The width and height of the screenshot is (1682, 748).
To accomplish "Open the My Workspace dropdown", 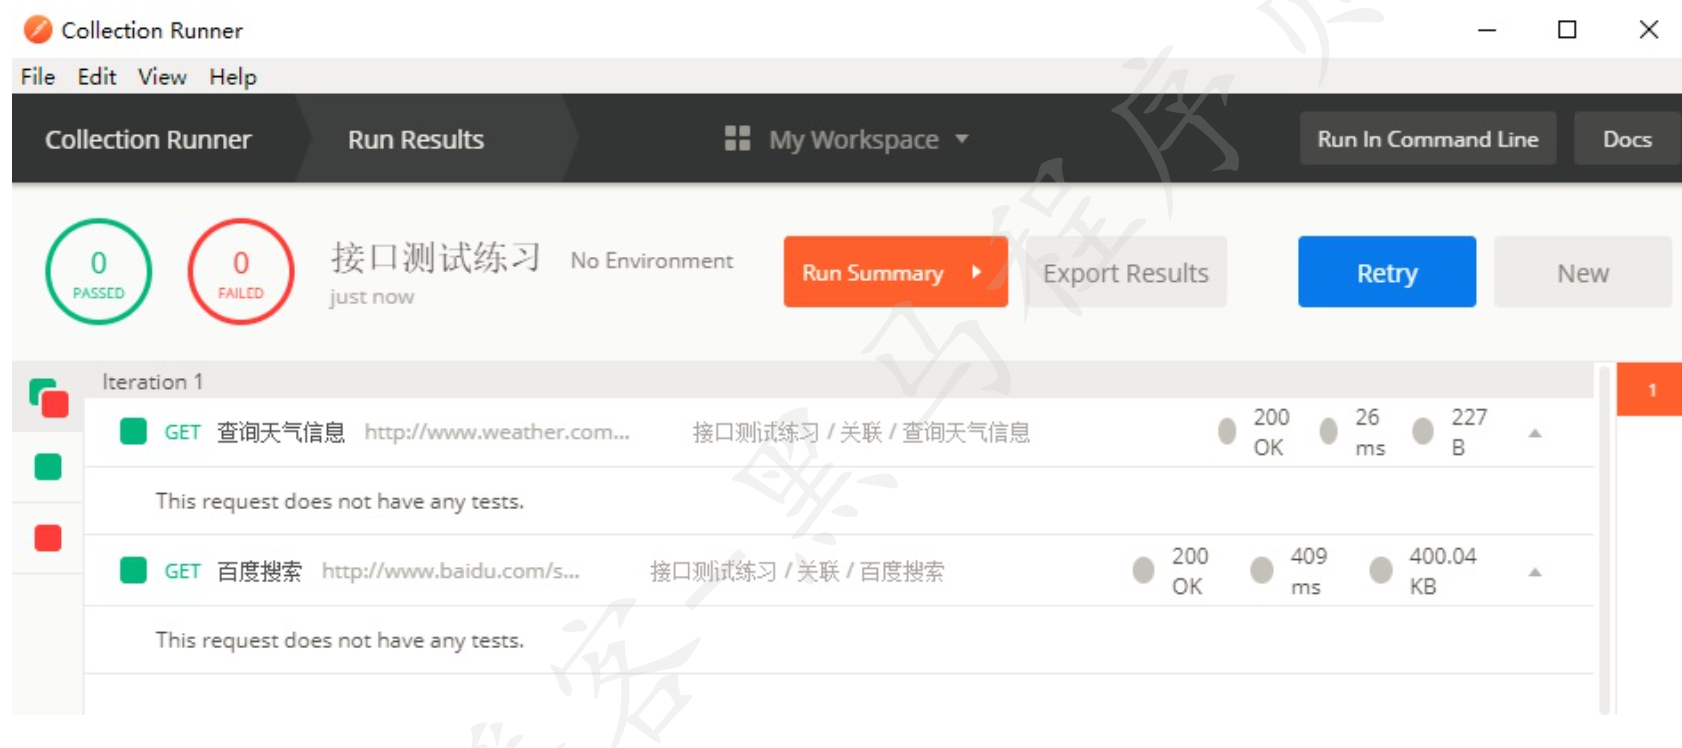I will (x=868, y=139).
